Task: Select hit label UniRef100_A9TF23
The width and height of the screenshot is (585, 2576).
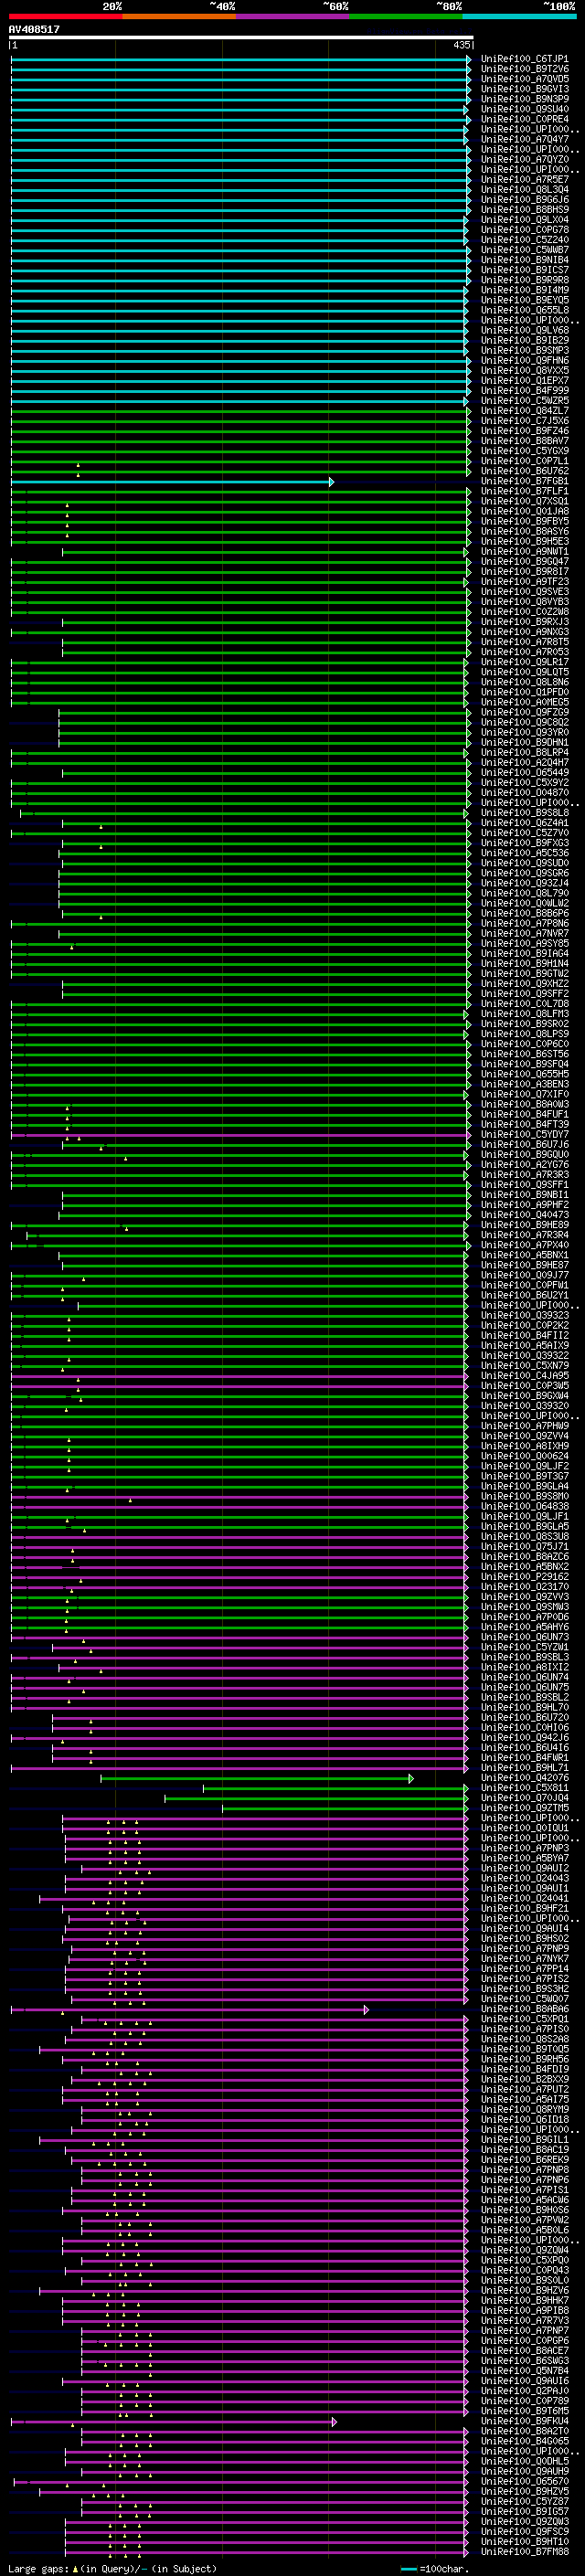Action: click(x=524, y=582)
